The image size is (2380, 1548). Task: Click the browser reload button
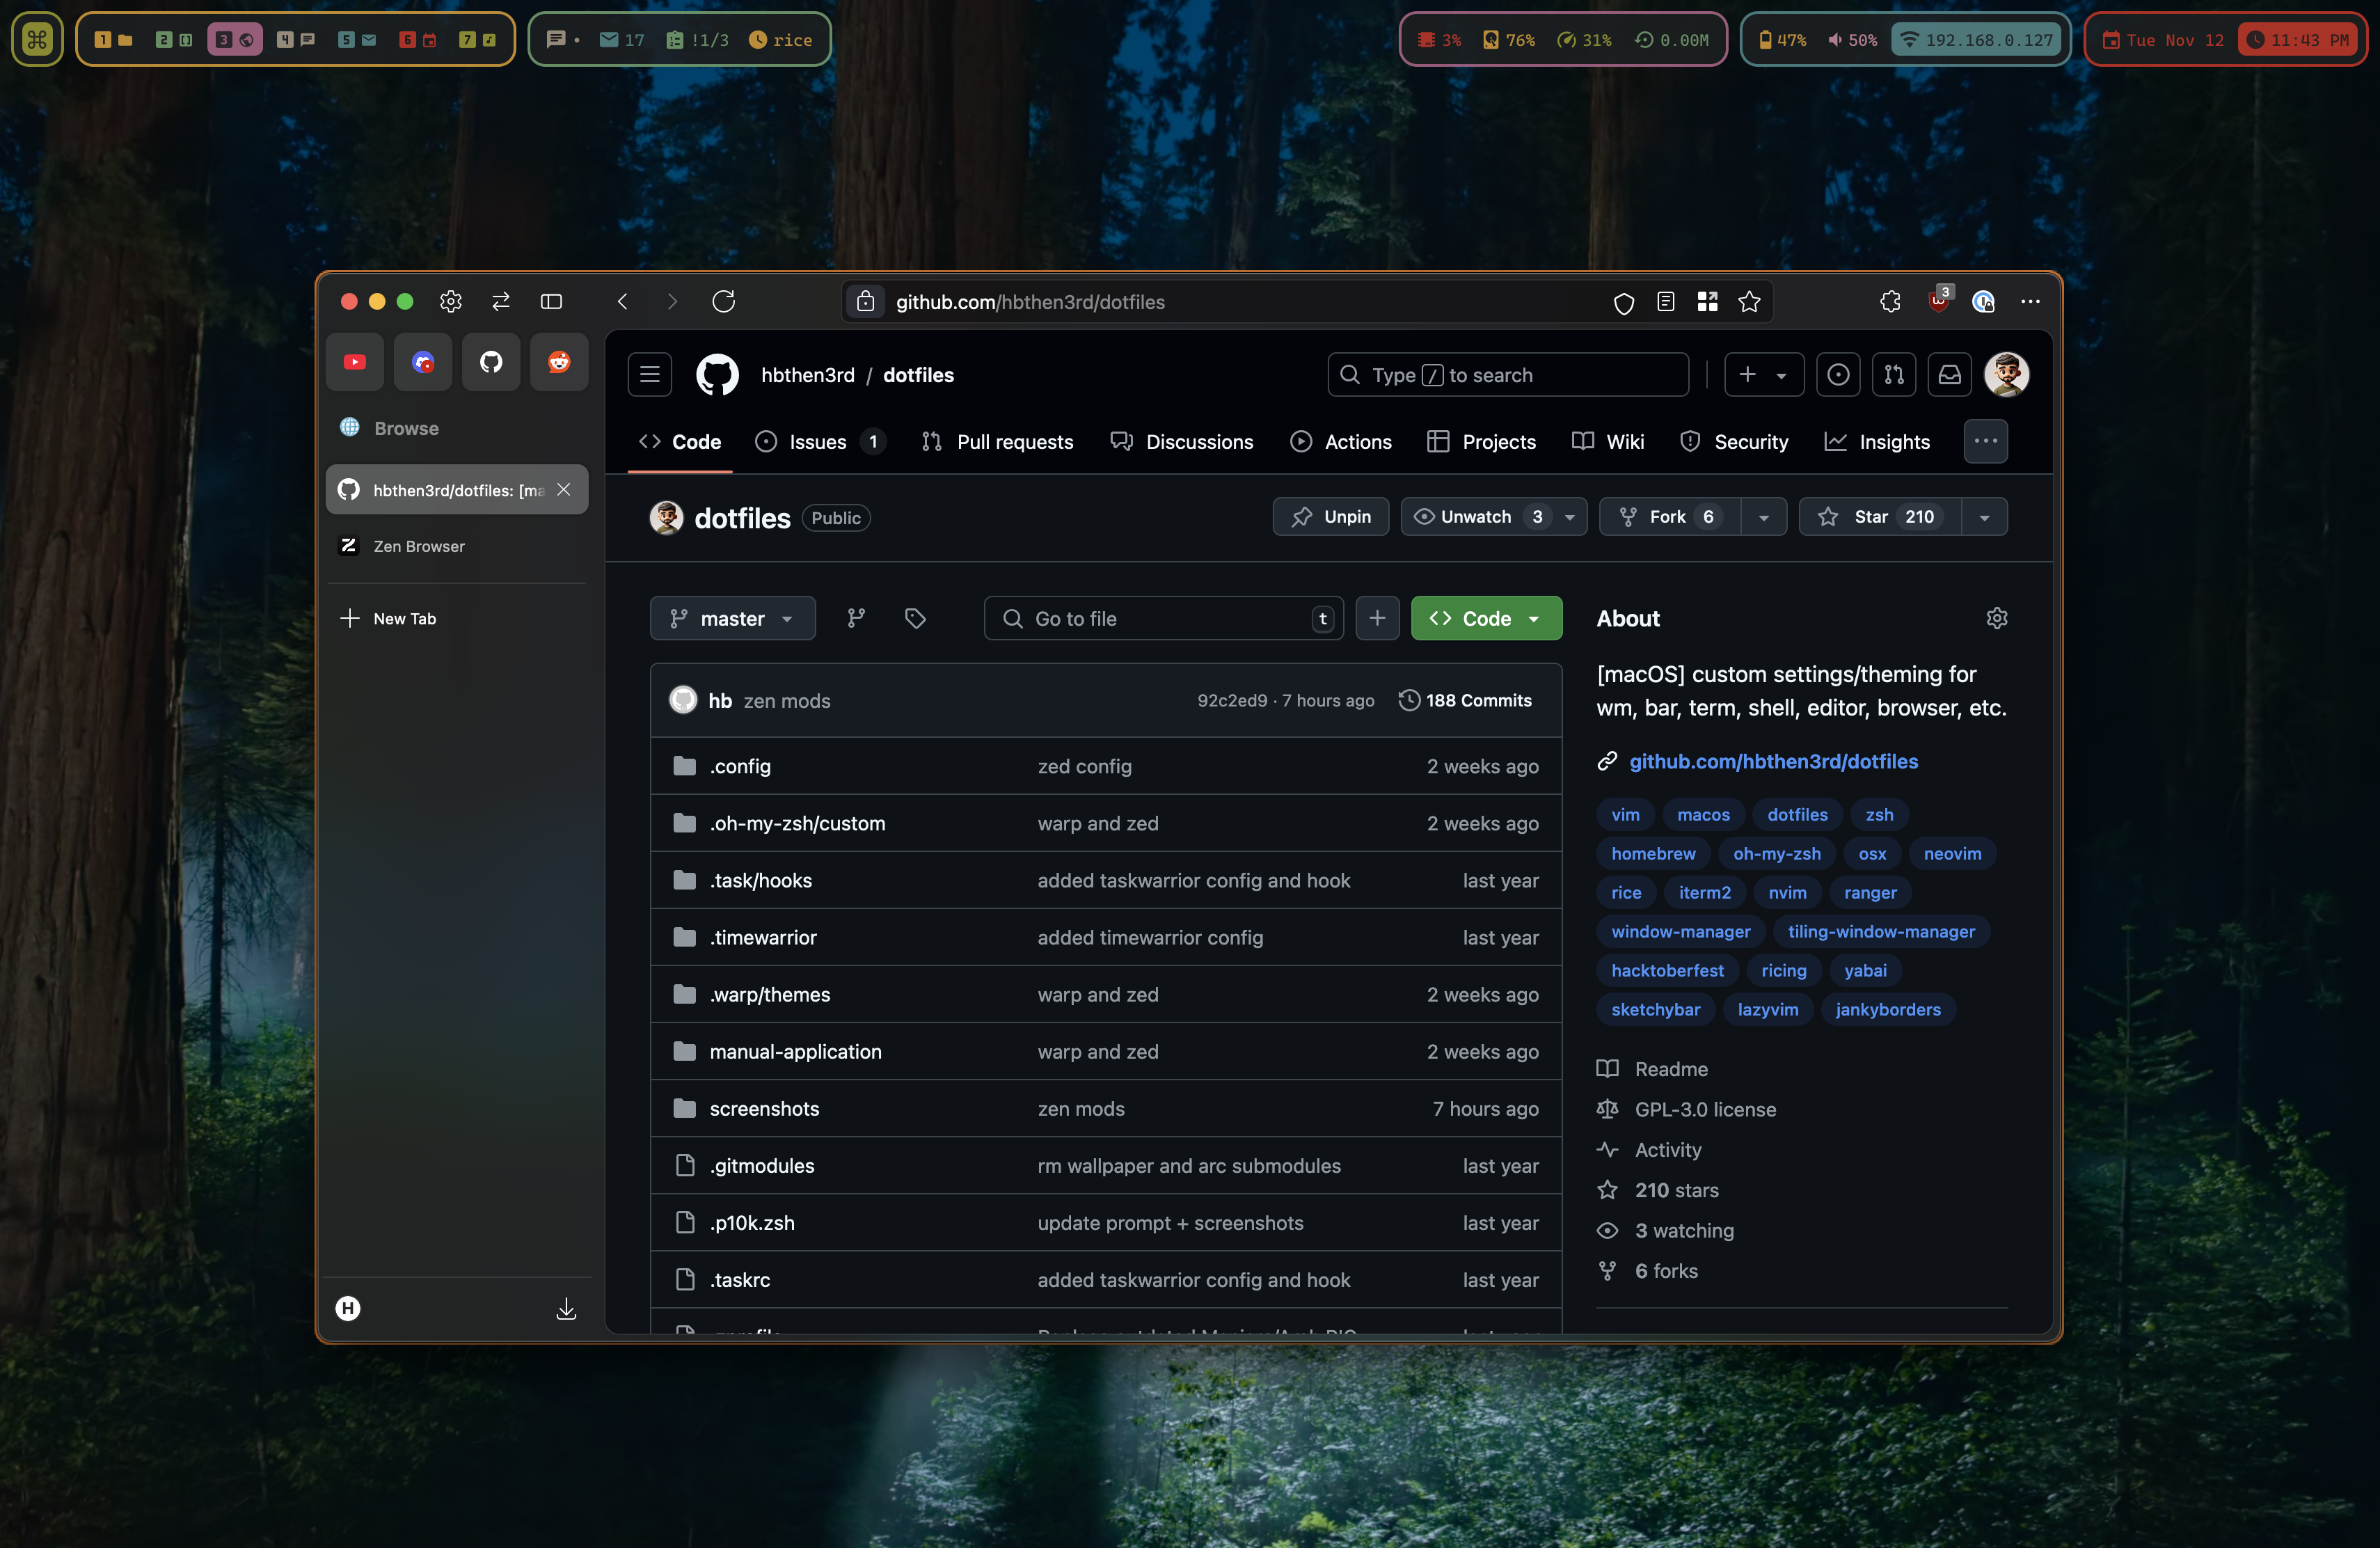coord(724,301)
